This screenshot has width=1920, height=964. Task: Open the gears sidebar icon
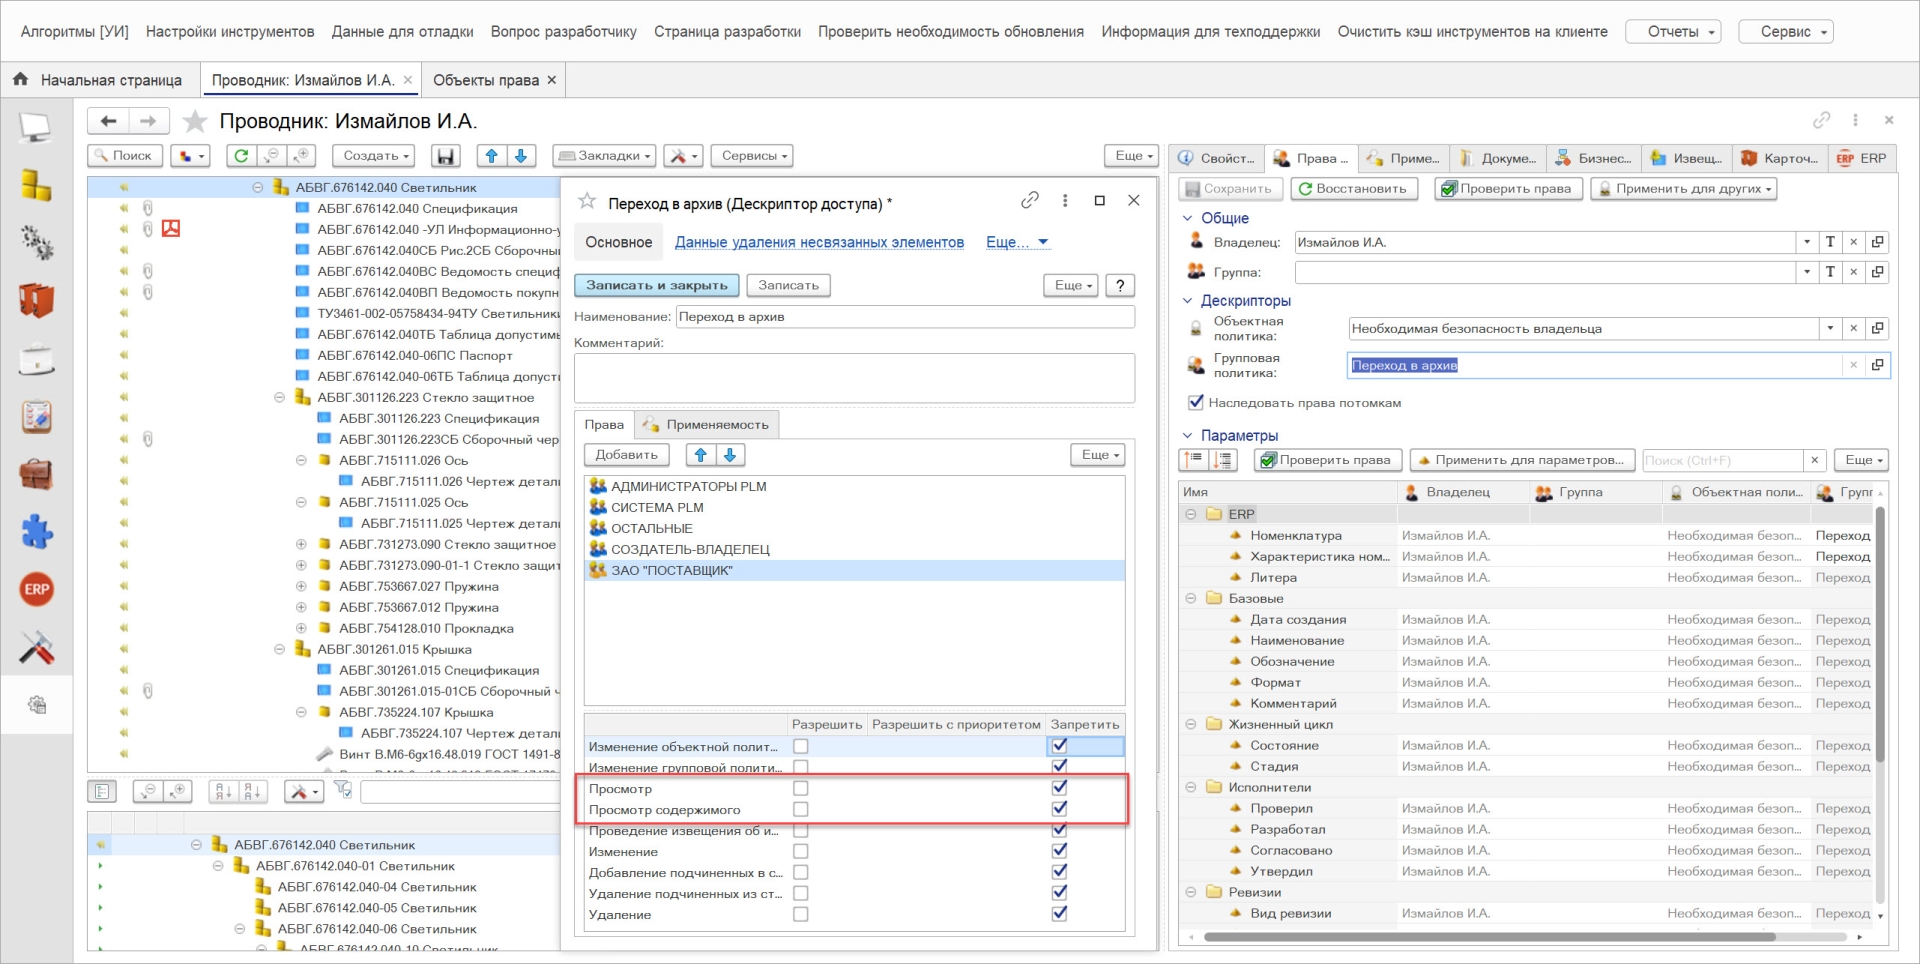37,243
